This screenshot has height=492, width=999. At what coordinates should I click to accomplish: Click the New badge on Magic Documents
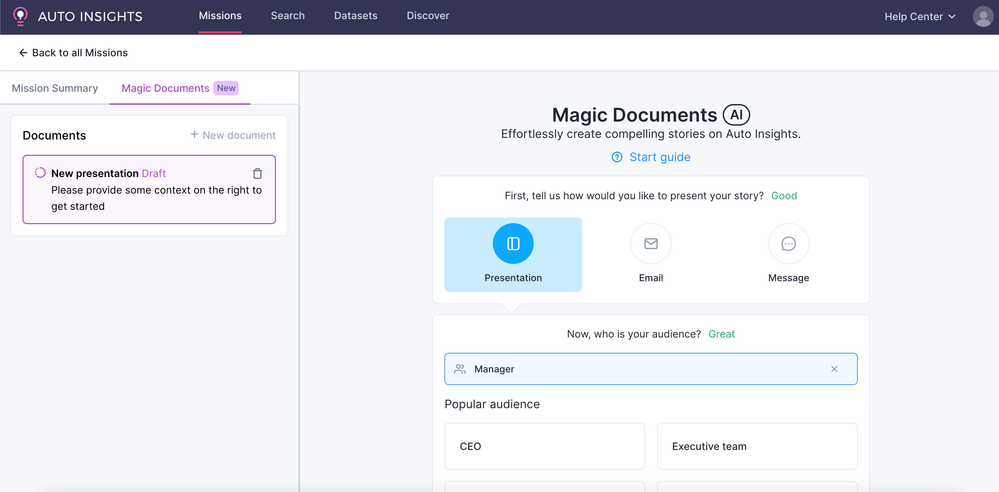click(x=226, y=88)
